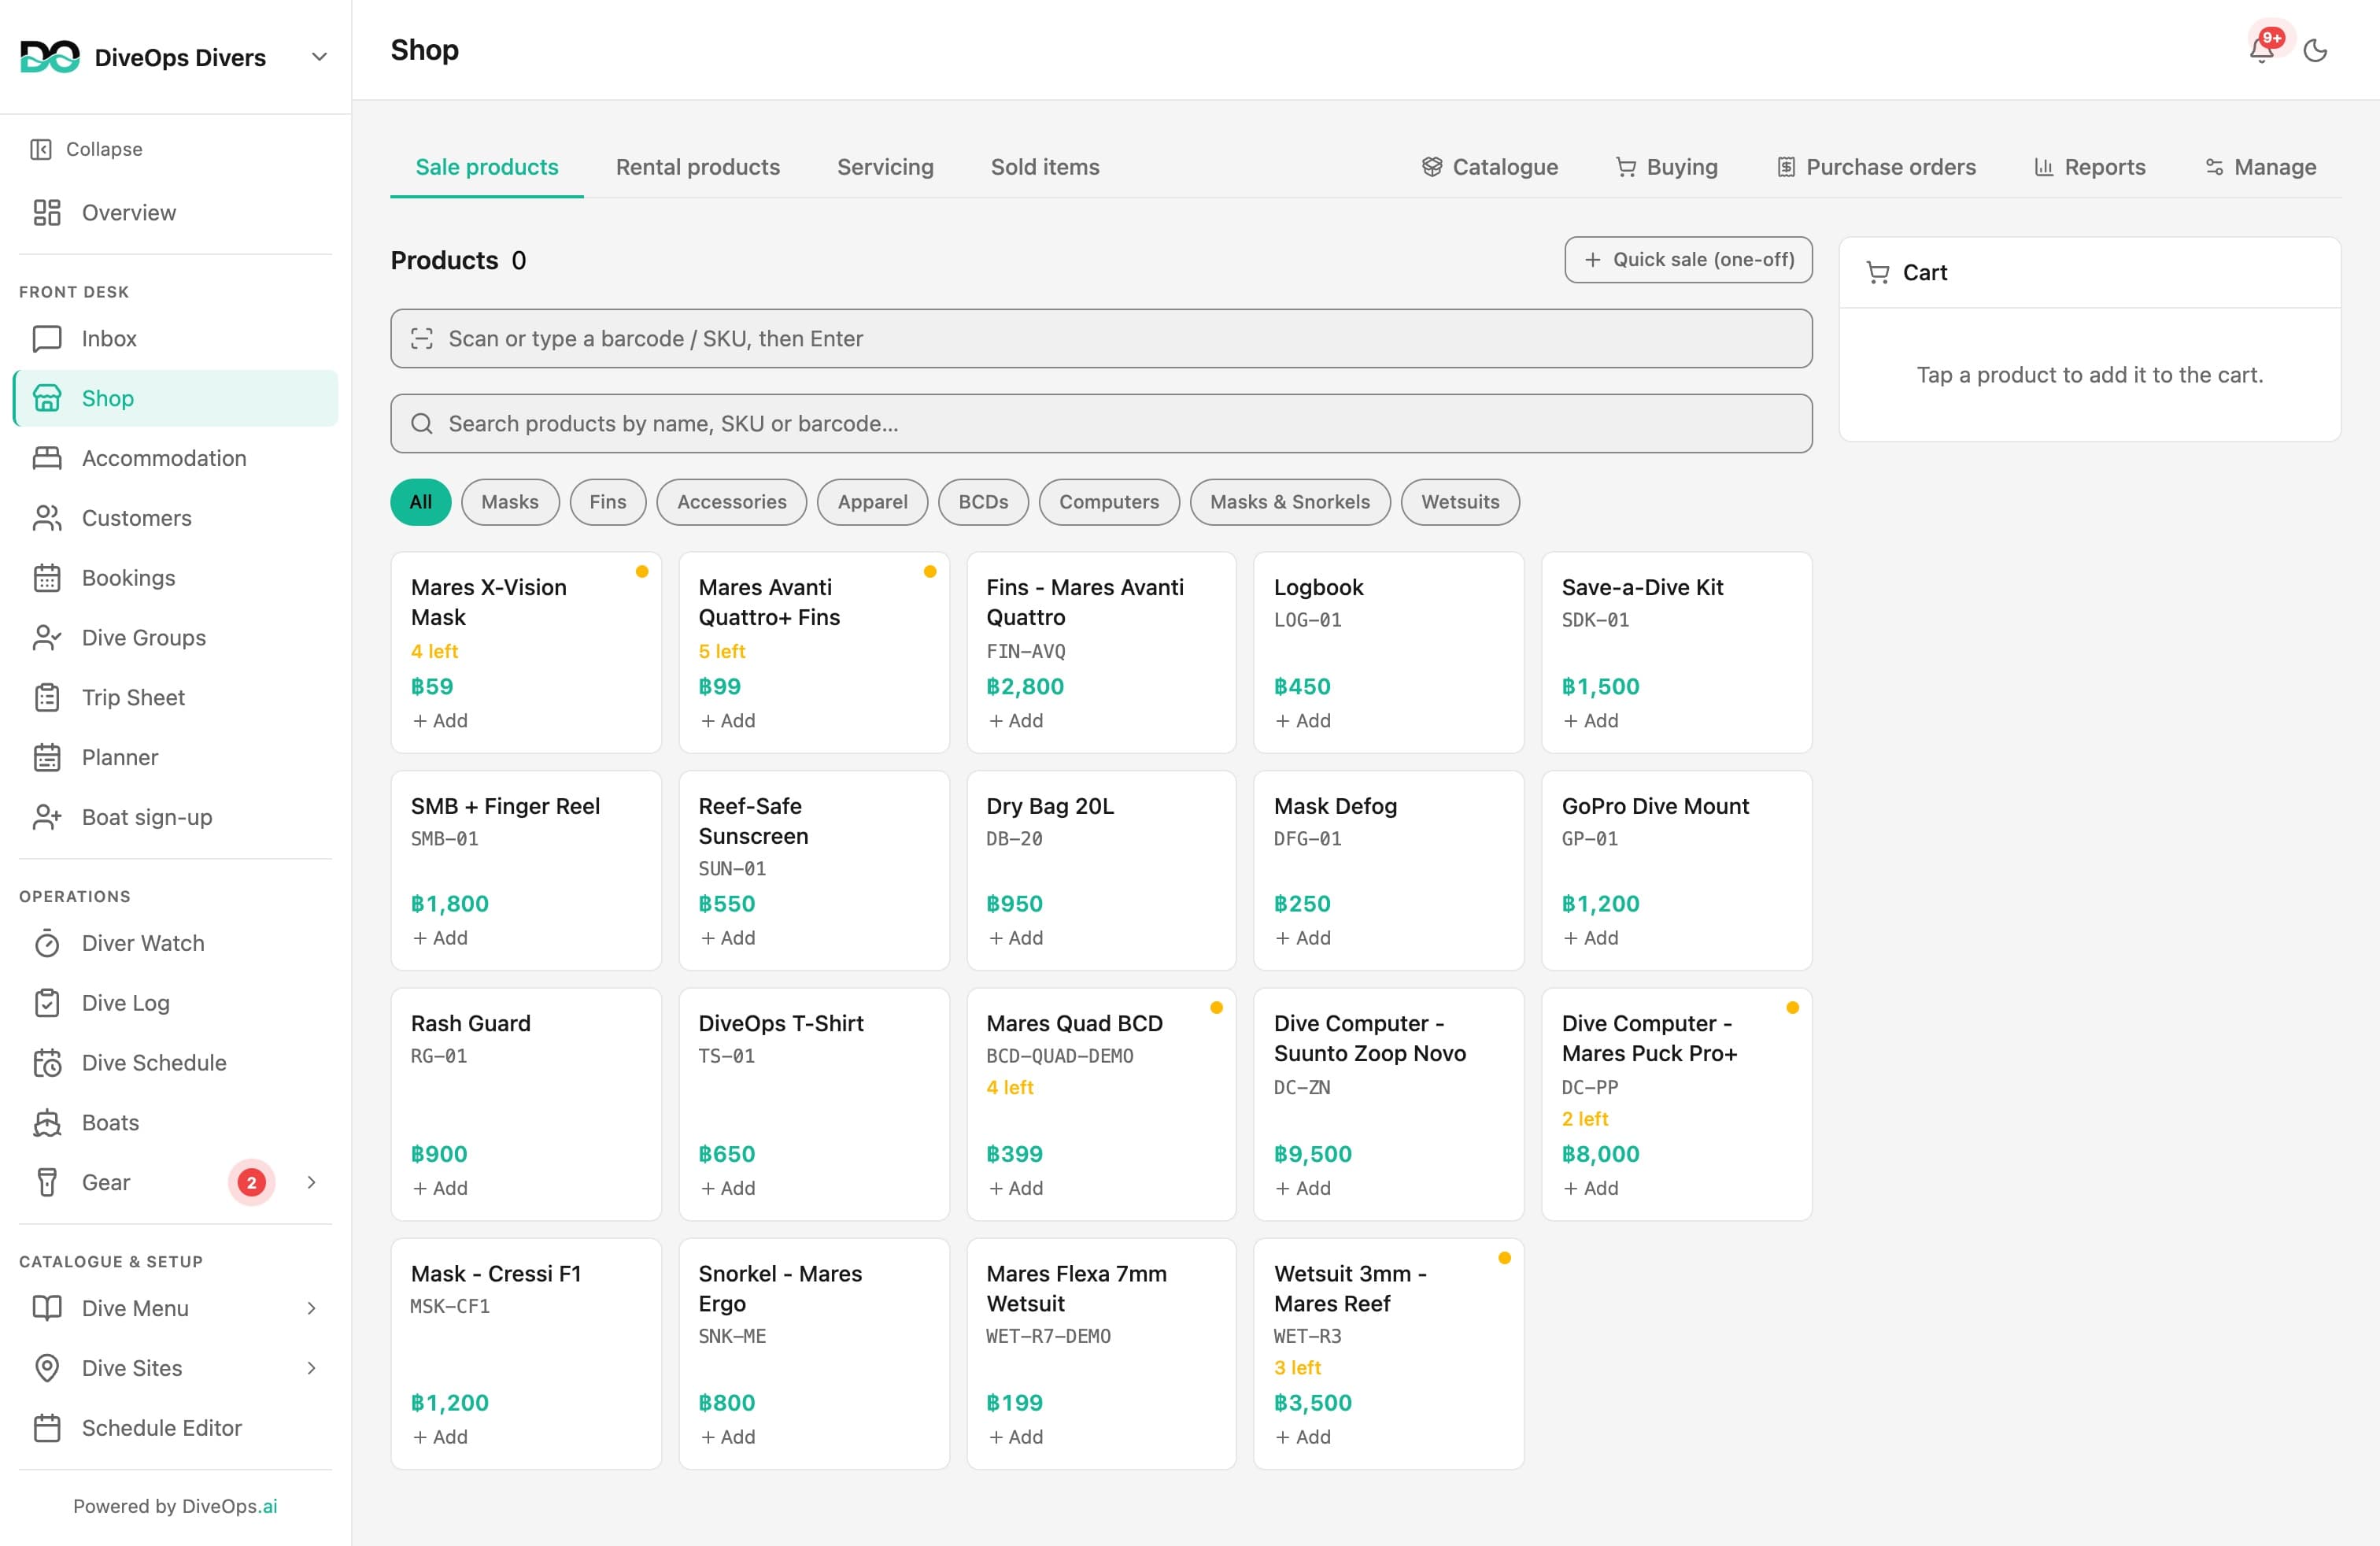Open the Dive Log
The width and height of the screenshot is (2380, 1546).
[176, 1003]
